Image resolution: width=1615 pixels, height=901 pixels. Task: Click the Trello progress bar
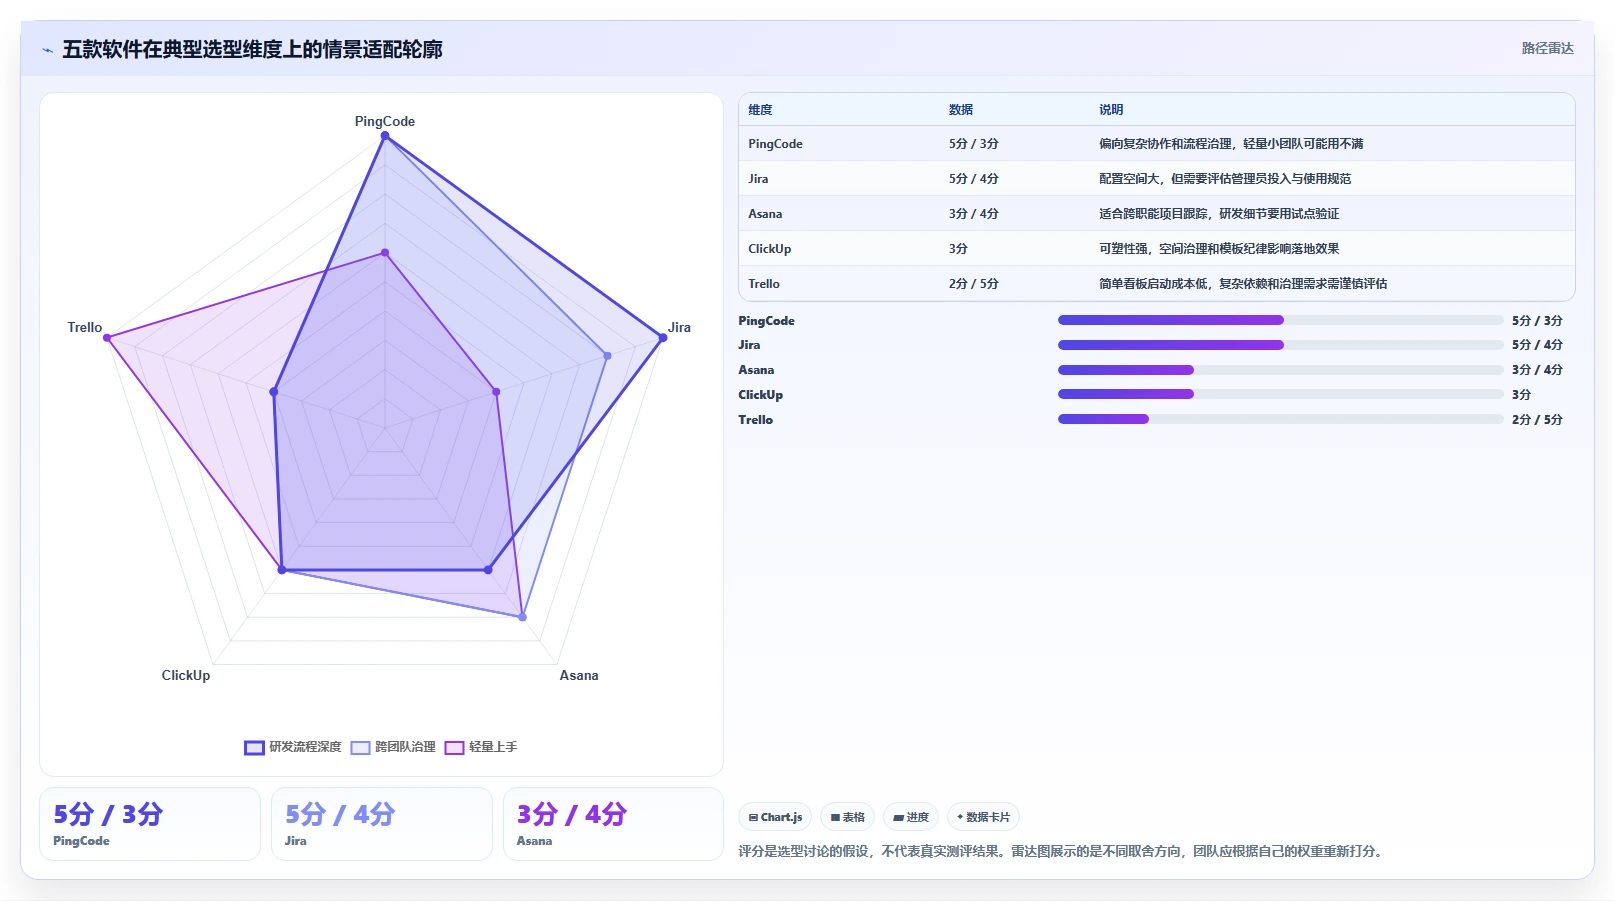[x=1280, y=419]
